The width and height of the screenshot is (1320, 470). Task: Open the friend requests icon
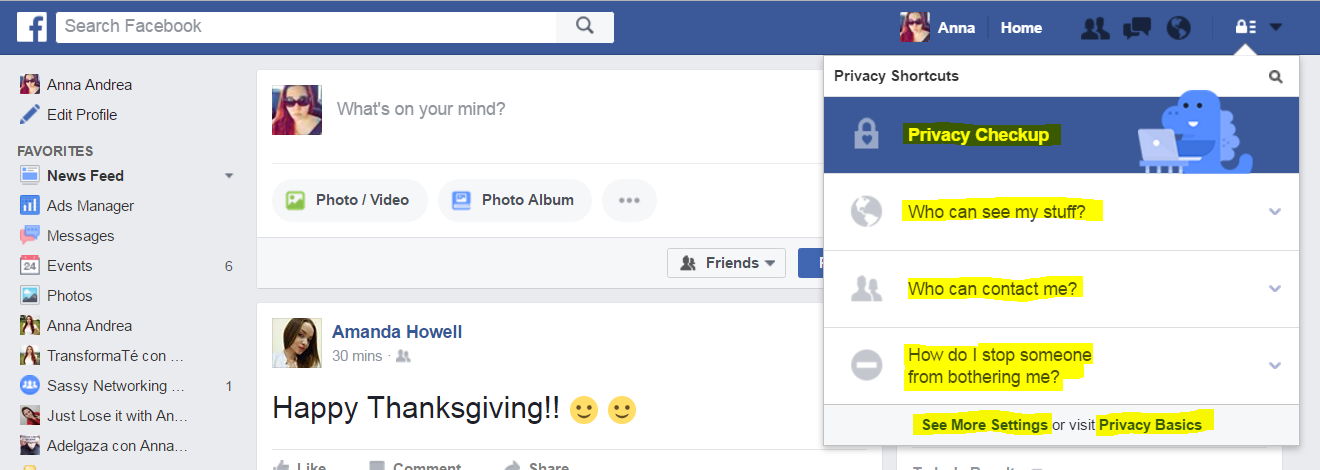pyautogui.click(x=1095, y=28)
